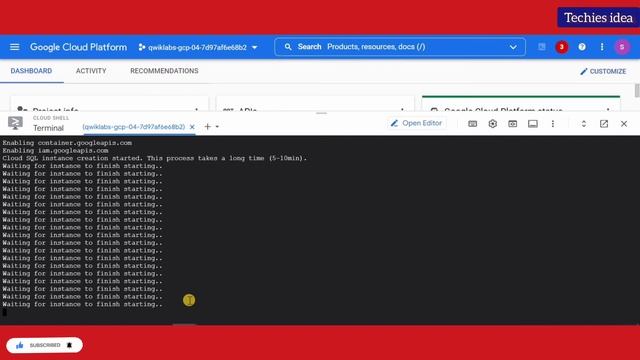Switch to the RECOMMENDATIONS tab
Image resolution: width=640 pixels, height=360 pixels.
pyautogui.click(x=164, y=71)
